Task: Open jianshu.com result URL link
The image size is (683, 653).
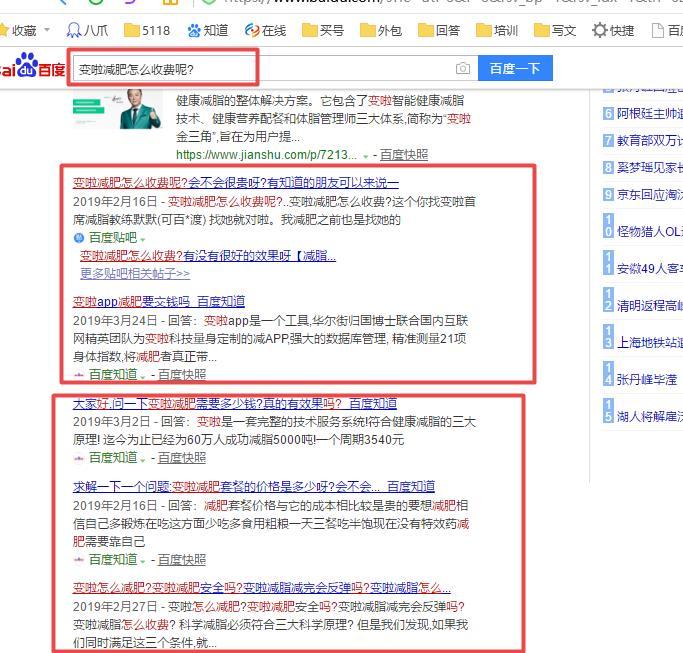Action: point(266,155)
